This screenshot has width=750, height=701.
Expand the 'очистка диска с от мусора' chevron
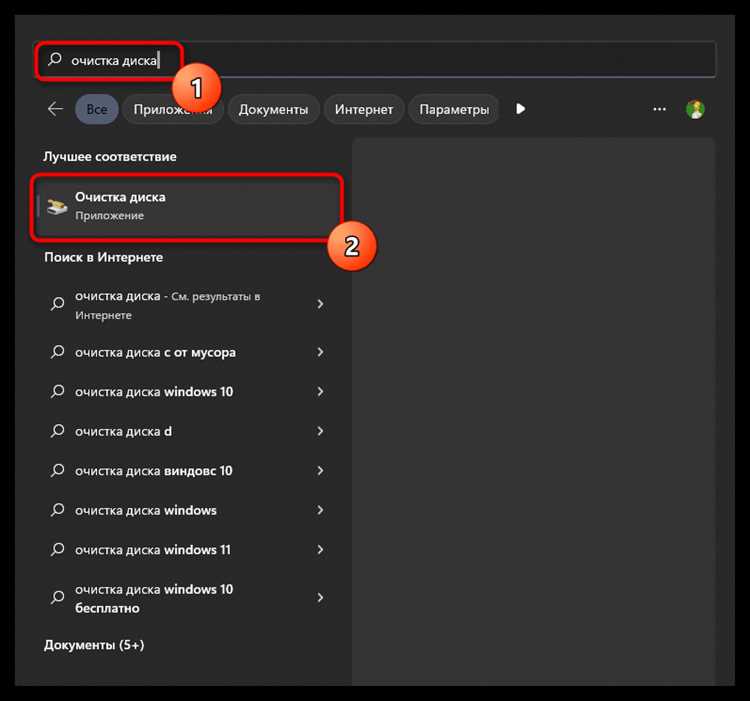pyautogui.click(x=320, y=352)
